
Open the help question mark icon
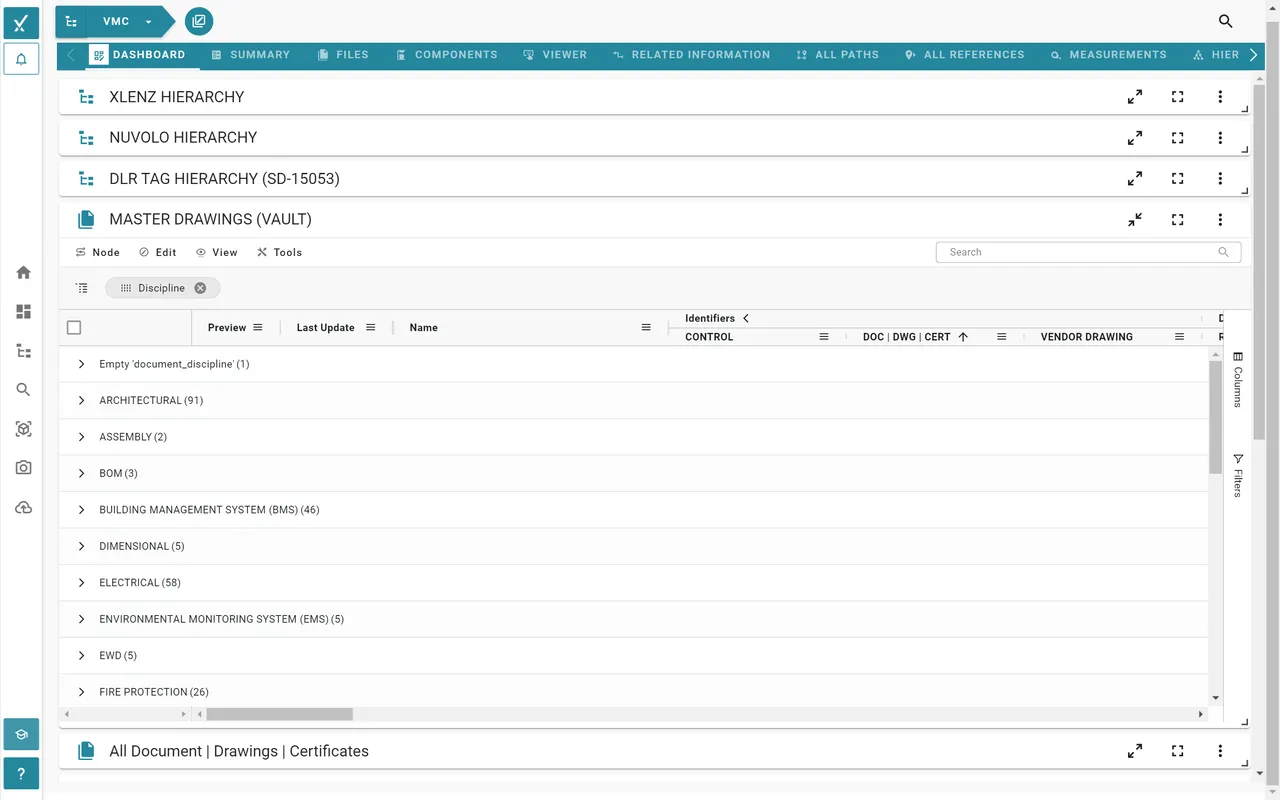(21, 773)
